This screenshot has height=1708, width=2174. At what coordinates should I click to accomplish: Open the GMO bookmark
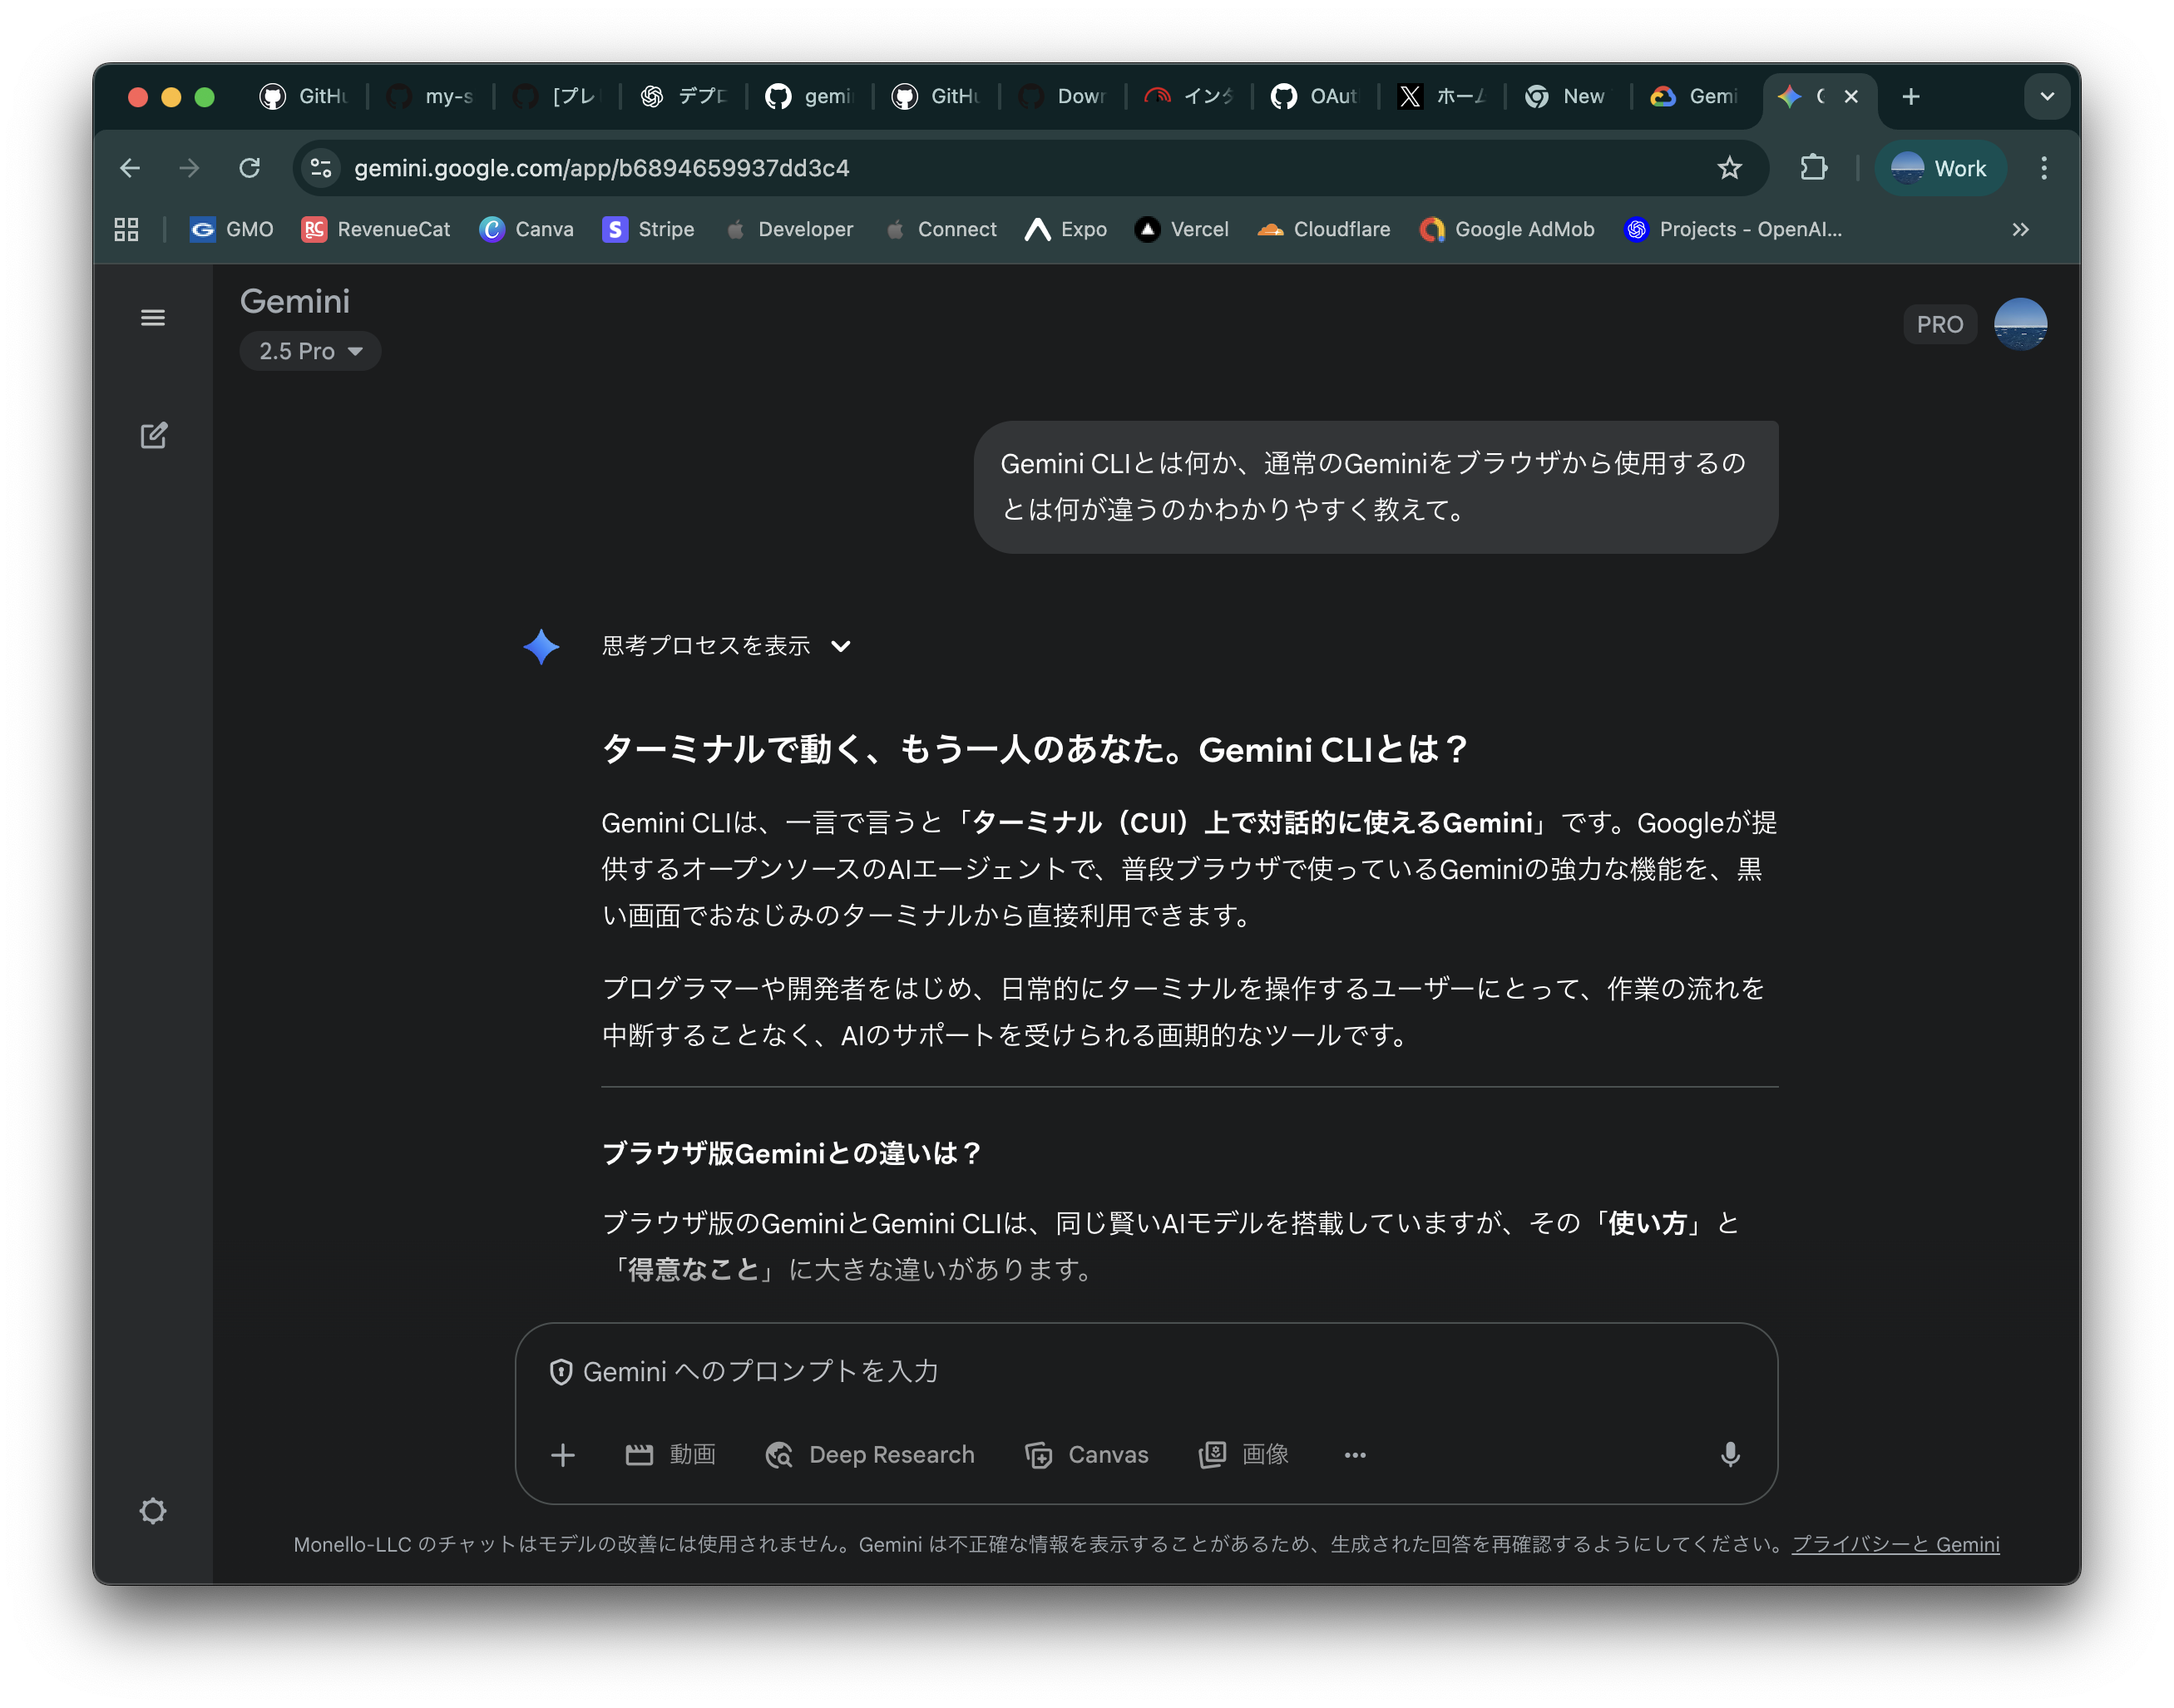point(231,229)
